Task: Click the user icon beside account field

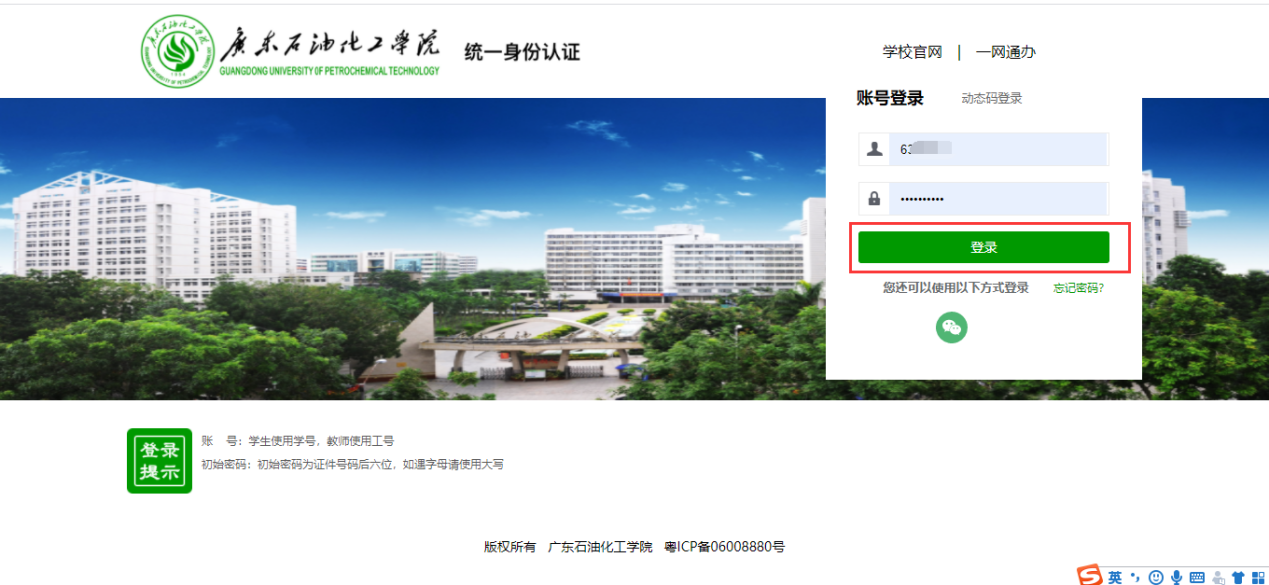Action: [x=875, y=149]
